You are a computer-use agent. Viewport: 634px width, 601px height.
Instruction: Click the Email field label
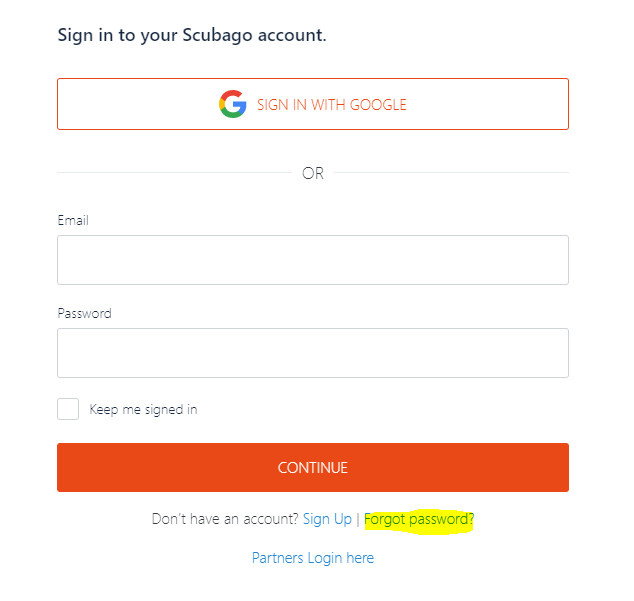[73, 220]
